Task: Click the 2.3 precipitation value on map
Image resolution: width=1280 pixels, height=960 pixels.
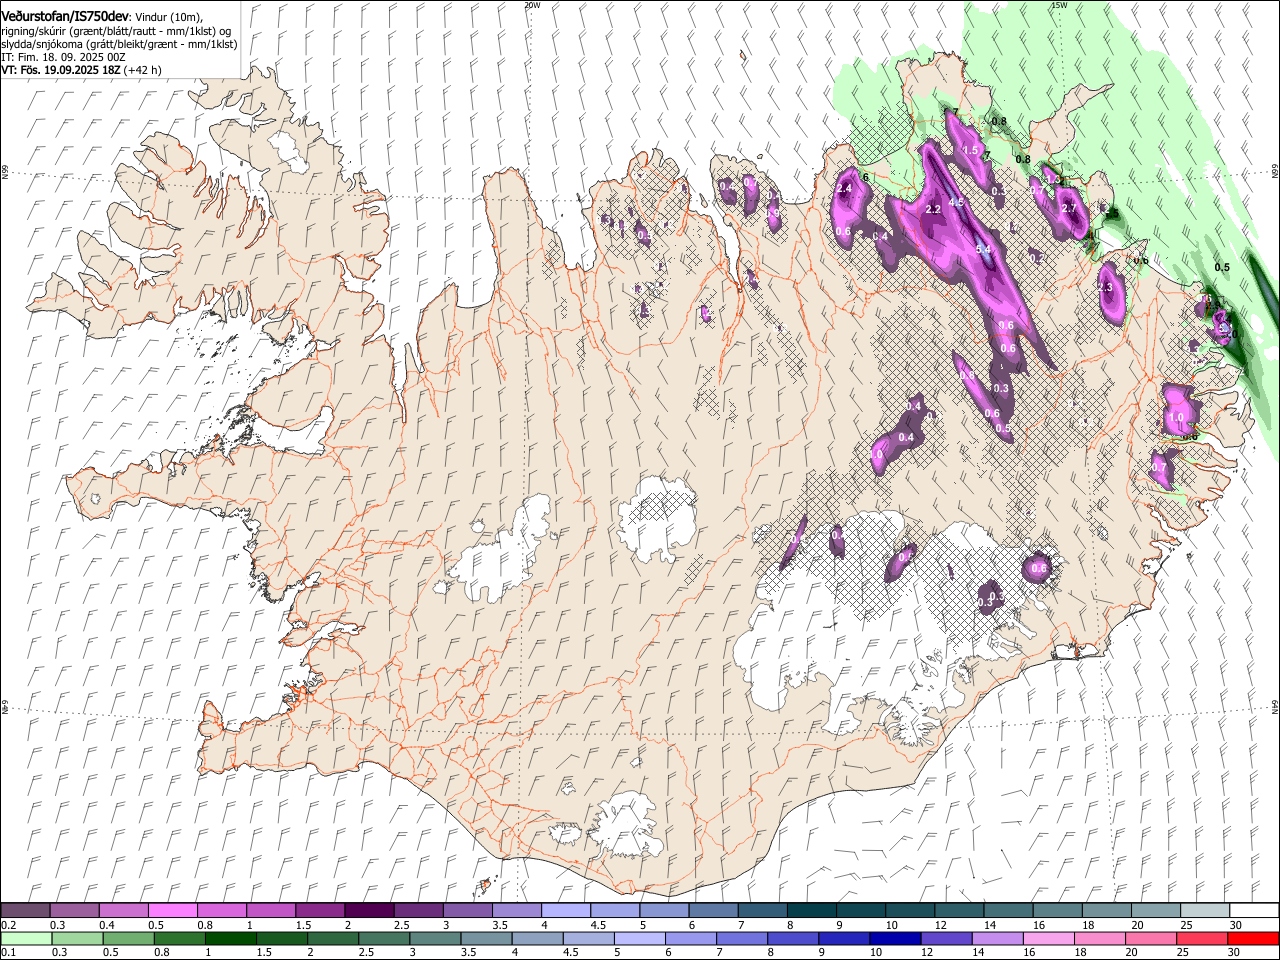Action: 1104,287
